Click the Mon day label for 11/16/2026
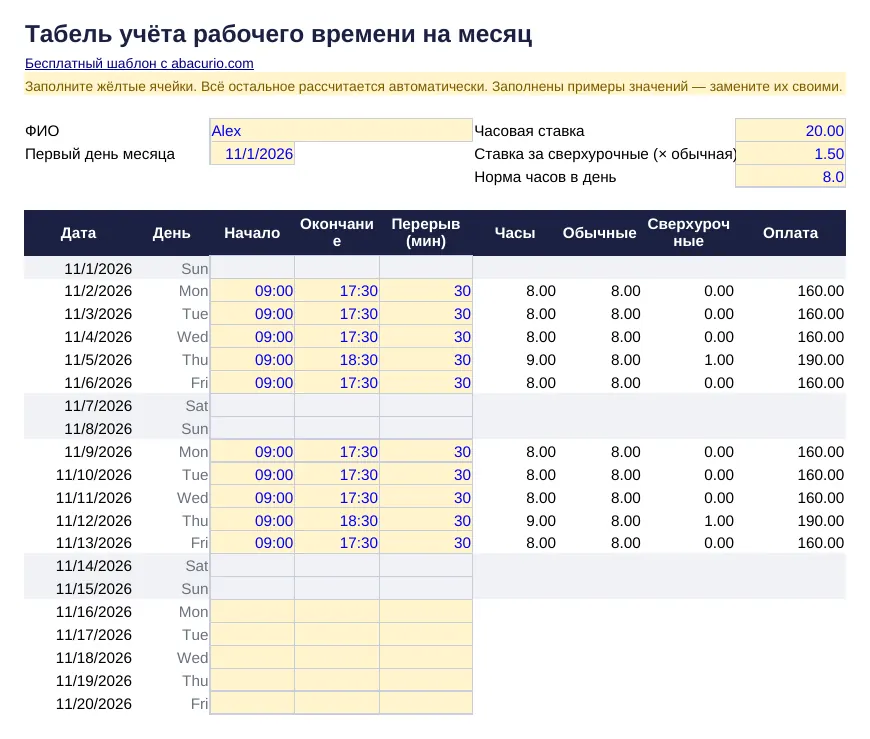This screenshot has height=739, width=870. tap(194, 612)
